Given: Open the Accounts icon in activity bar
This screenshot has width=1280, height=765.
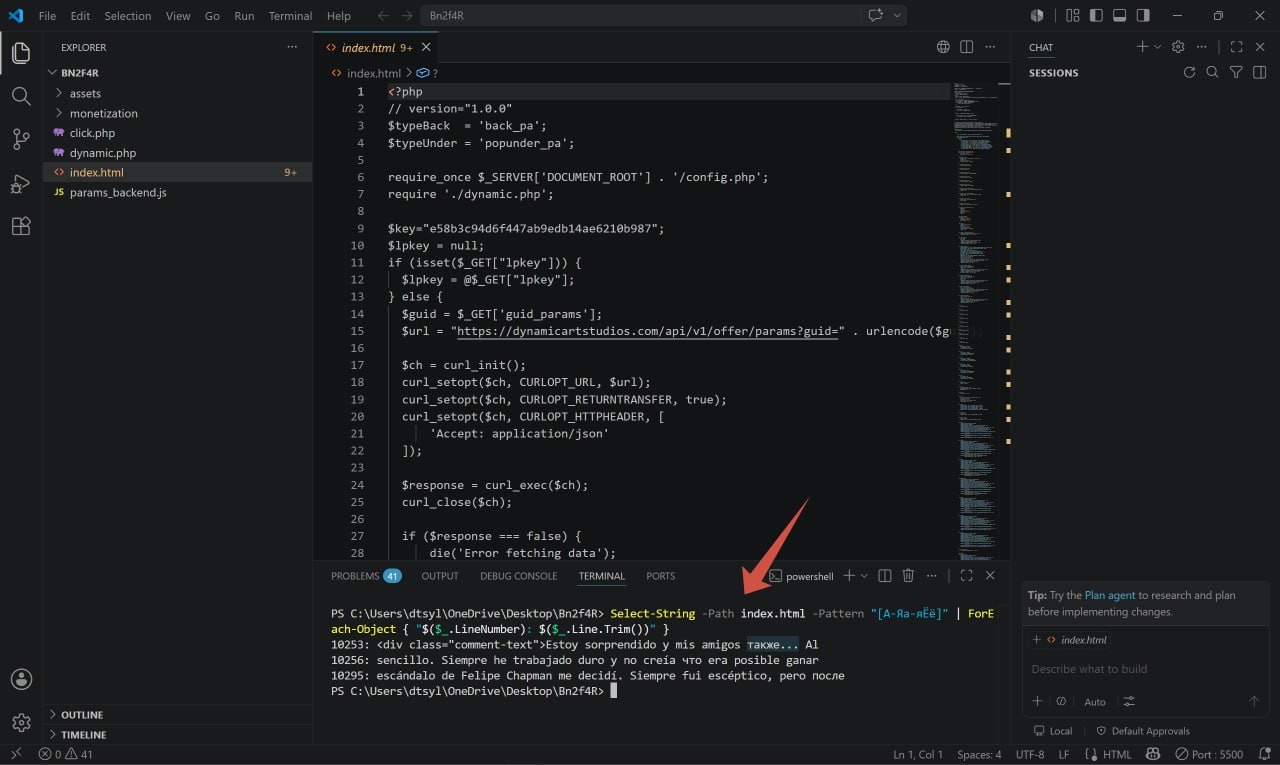Looking at the screenshot, I should 21,679.
